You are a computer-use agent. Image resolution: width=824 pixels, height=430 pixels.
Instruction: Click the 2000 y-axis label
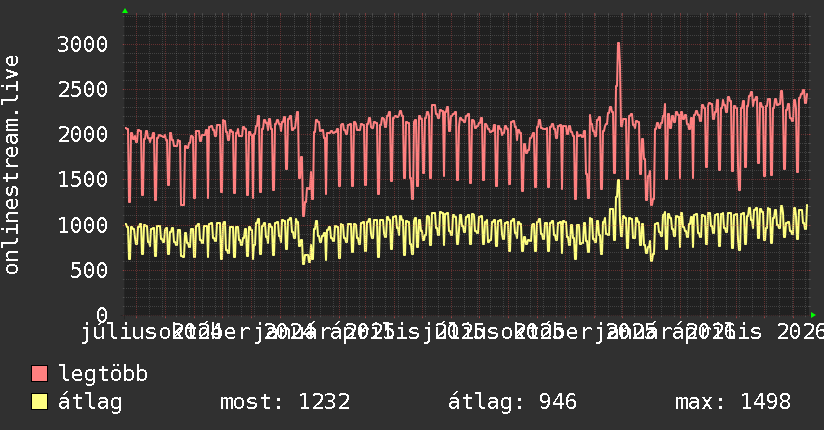coord(83,135)
